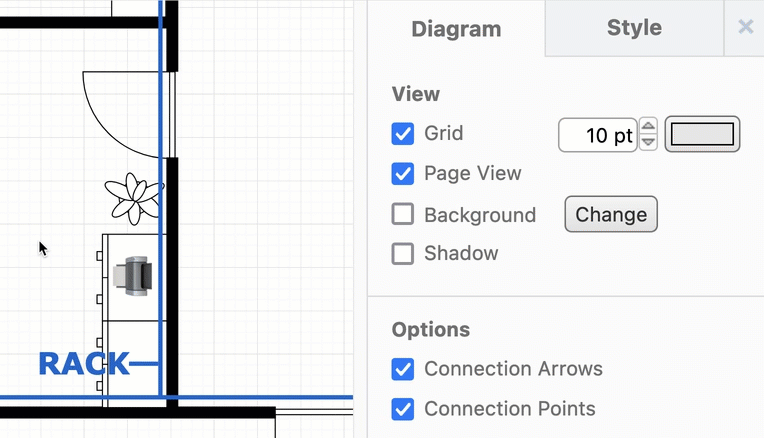Open the Style tab
This screenshot has height=438, width=764.
click(634, 27)
